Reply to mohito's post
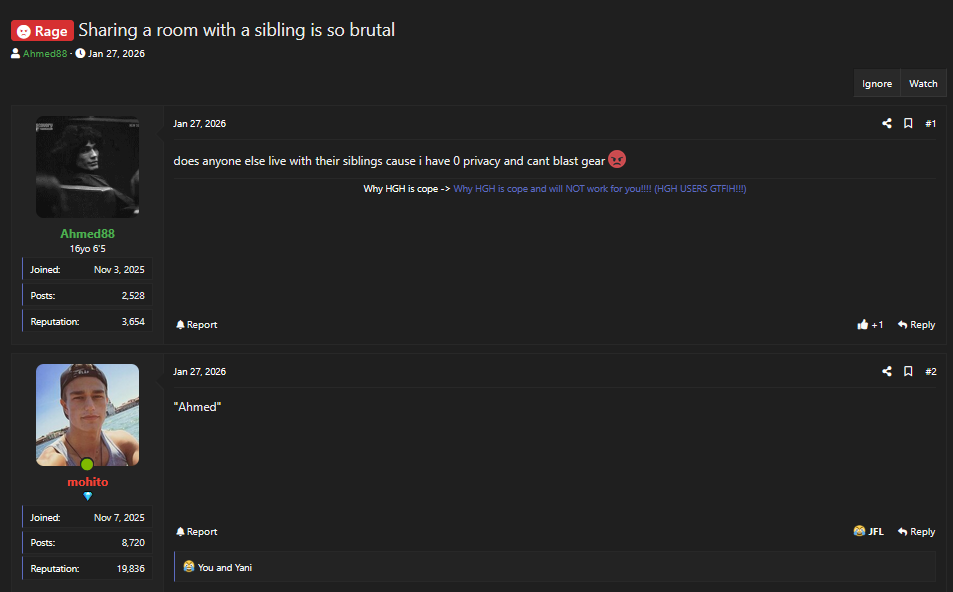This screenshot has height=592, width=953. coord(916,532)
